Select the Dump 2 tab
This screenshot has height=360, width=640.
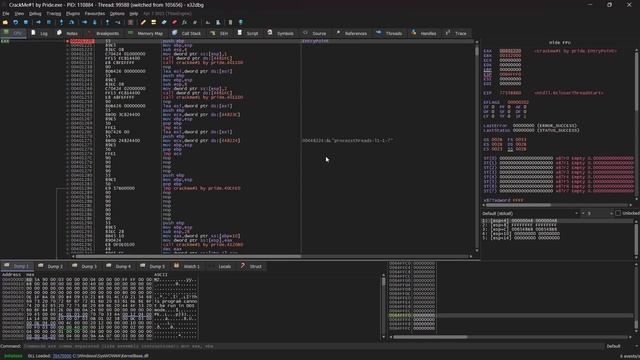click(x=51, y=266)
